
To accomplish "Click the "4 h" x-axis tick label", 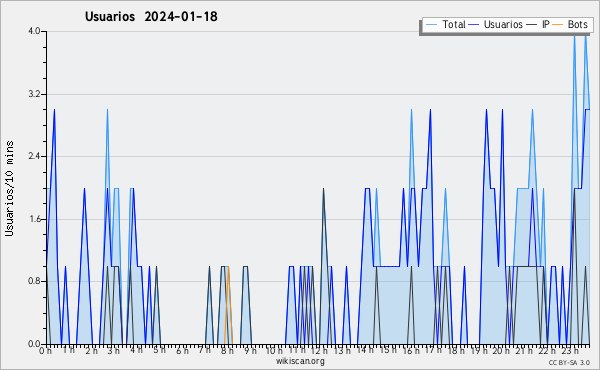I will (x=136, y=350).
